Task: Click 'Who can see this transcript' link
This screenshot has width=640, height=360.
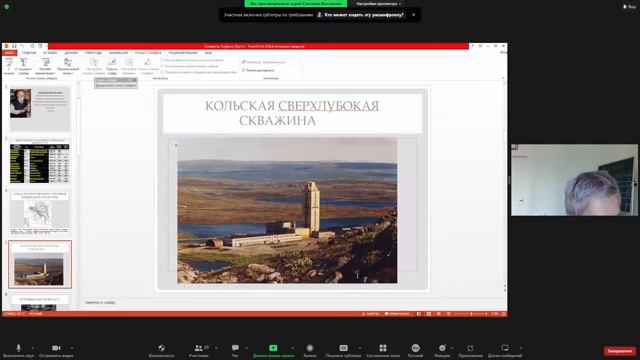Action: pos(361,15)
